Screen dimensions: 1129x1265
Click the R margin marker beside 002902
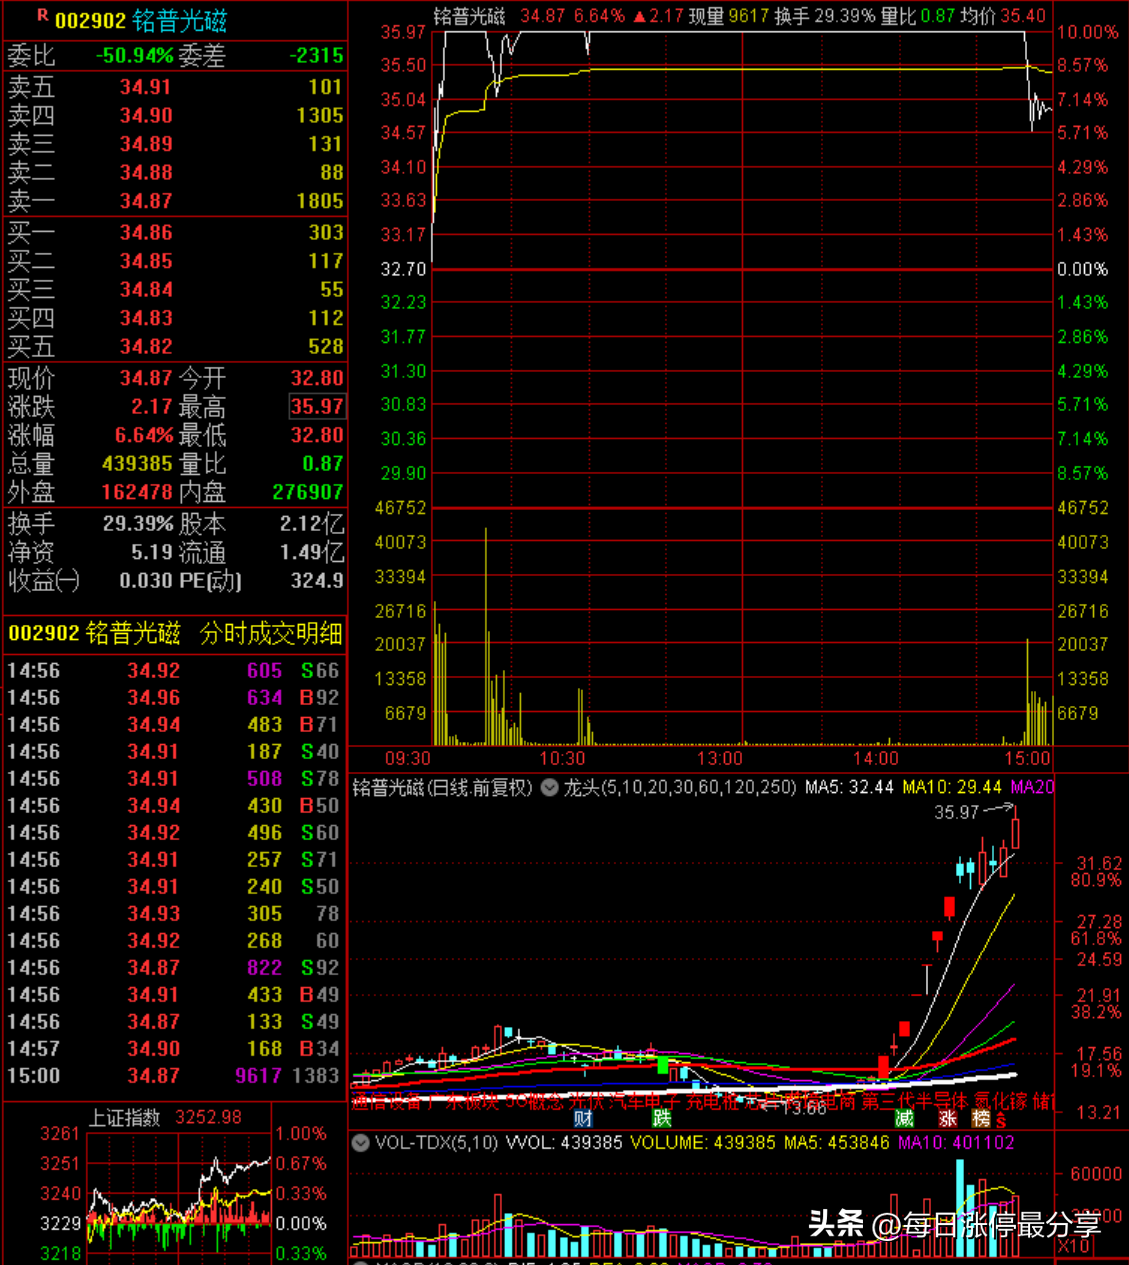42,15
